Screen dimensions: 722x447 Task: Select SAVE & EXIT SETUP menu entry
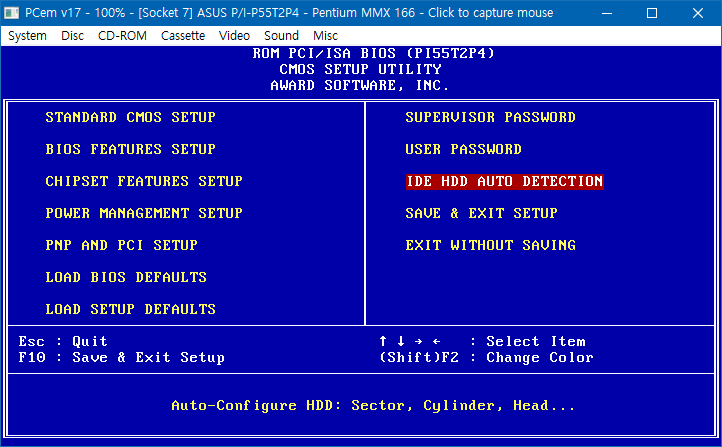click(x=481, y=213)
